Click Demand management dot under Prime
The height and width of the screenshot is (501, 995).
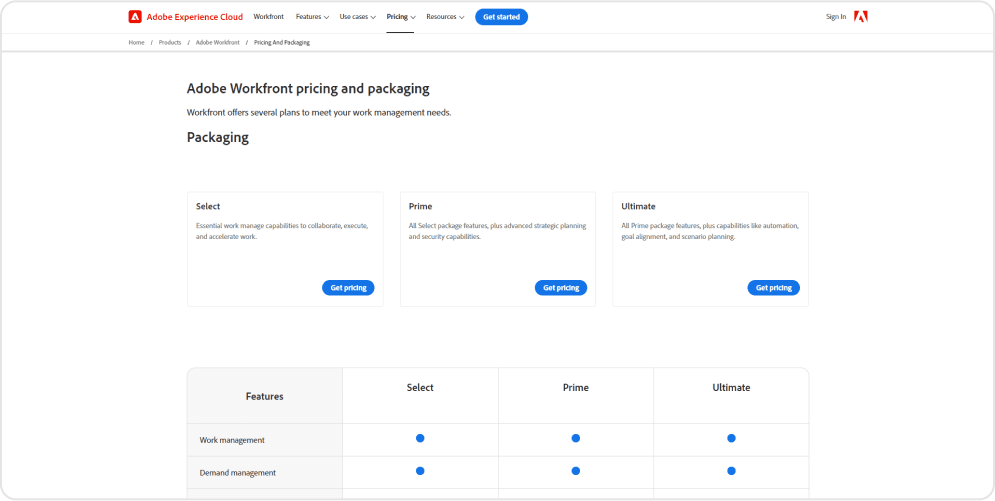(x=576, y=471)
